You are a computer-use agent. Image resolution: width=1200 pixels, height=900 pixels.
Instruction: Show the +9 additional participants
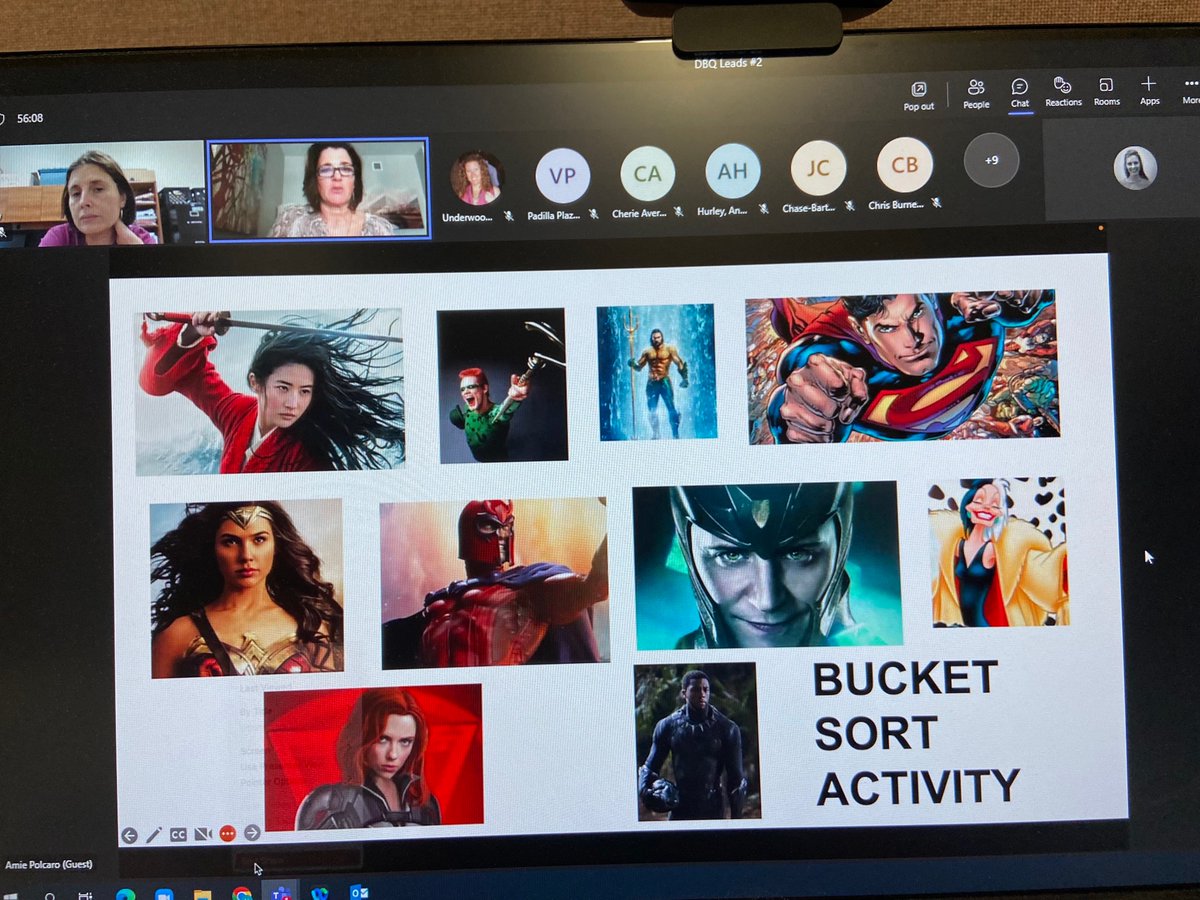[x=991, y=160]
